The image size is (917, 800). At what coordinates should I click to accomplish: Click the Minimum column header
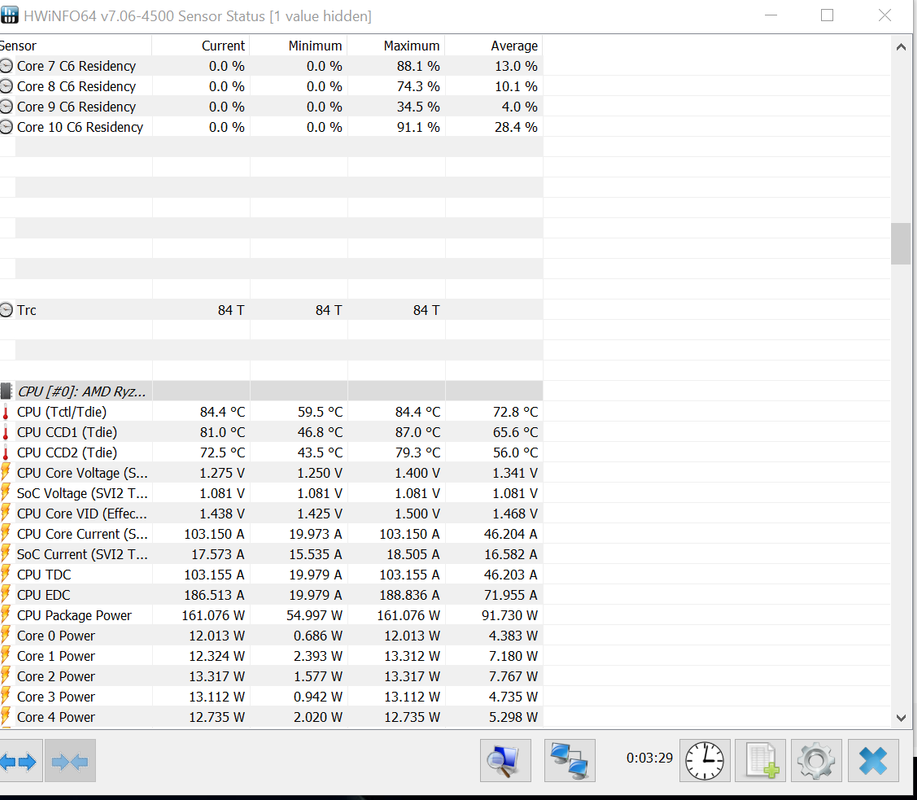pyautogui.click(x=298, y=46)
